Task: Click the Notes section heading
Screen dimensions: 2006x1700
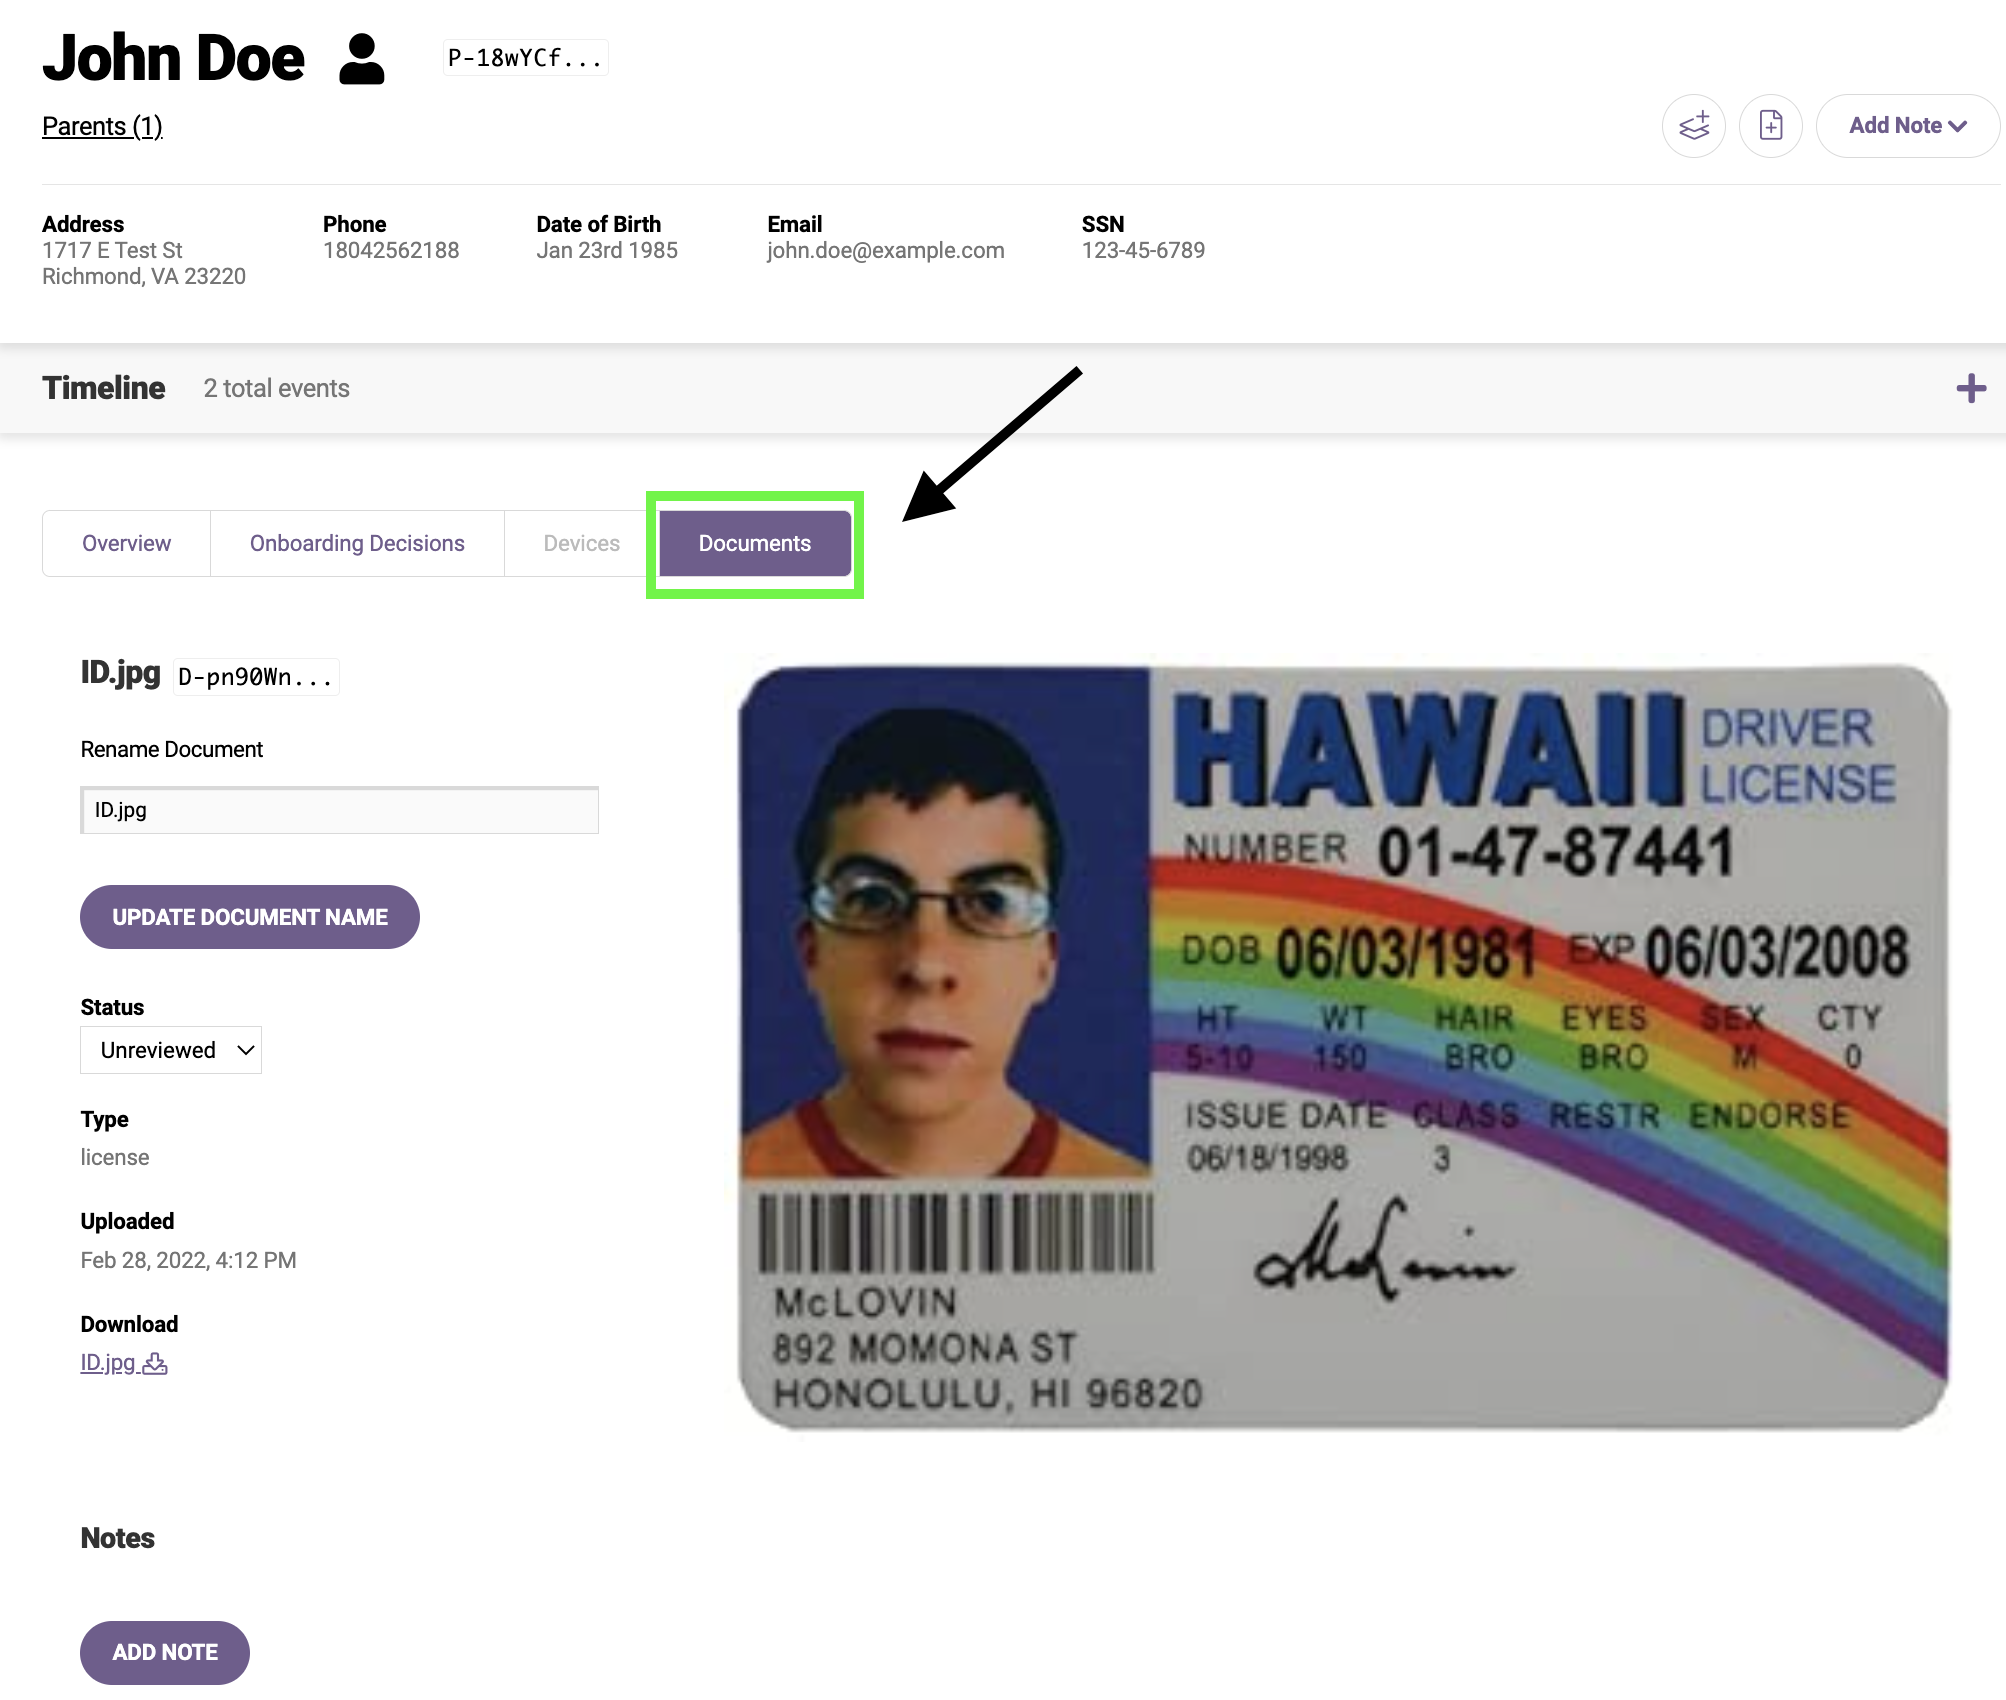Action: 118,1538
